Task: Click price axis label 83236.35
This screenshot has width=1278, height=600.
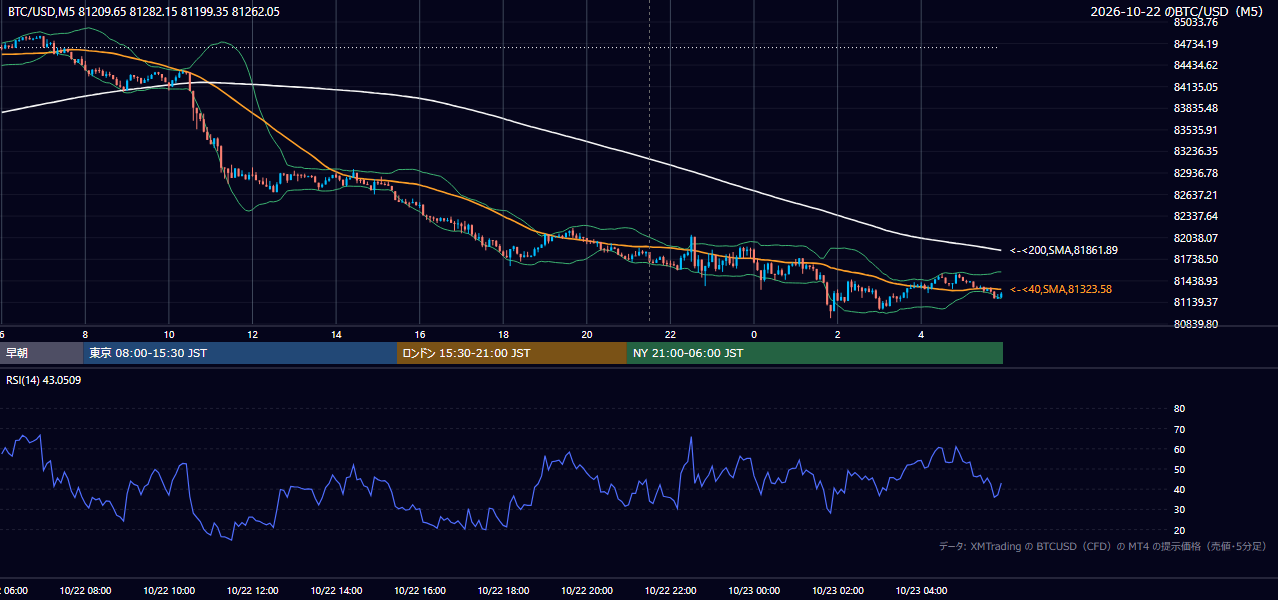Action: pyautogui.click(x=1195, y=151)
